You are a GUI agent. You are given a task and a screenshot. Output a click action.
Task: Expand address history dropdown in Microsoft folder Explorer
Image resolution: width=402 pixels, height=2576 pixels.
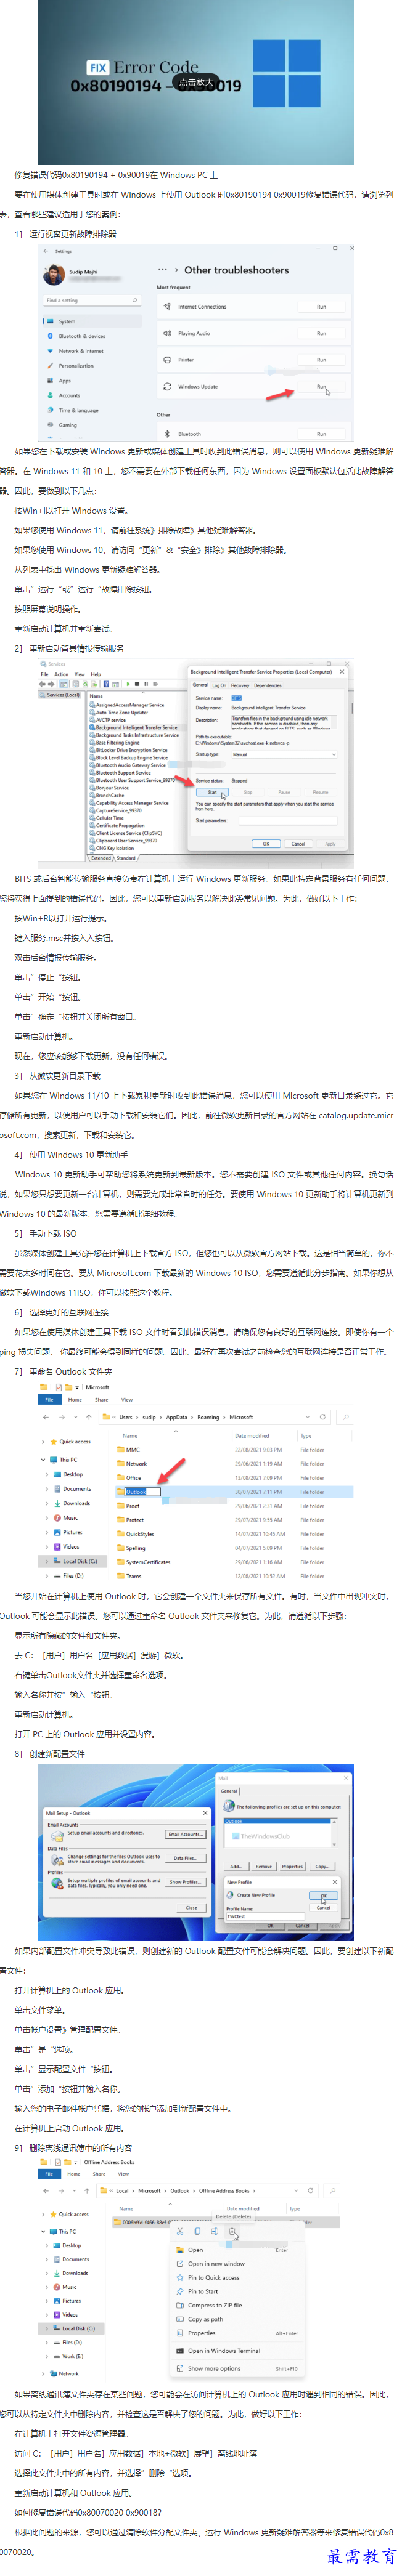pyautogui.click(x=307, y=1417)
